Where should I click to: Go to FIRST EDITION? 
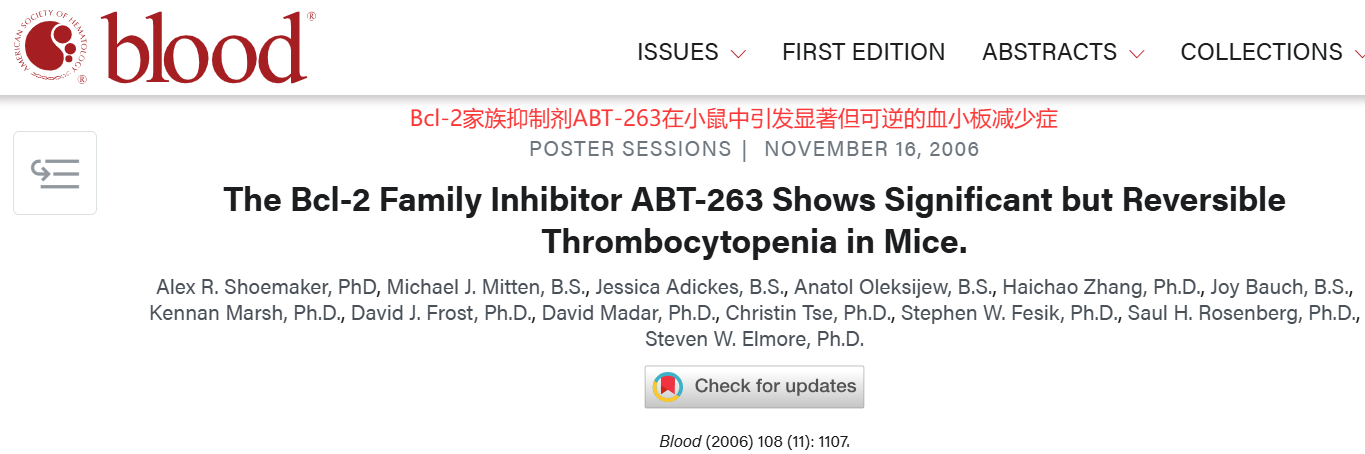(x=863, y=52)
